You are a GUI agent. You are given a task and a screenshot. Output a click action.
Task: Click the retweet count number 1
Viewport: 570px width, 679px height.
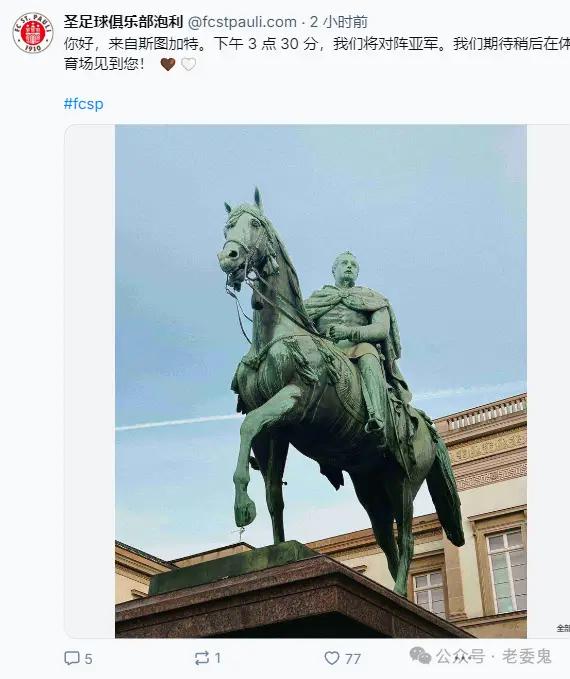click(x=218, y=658)
